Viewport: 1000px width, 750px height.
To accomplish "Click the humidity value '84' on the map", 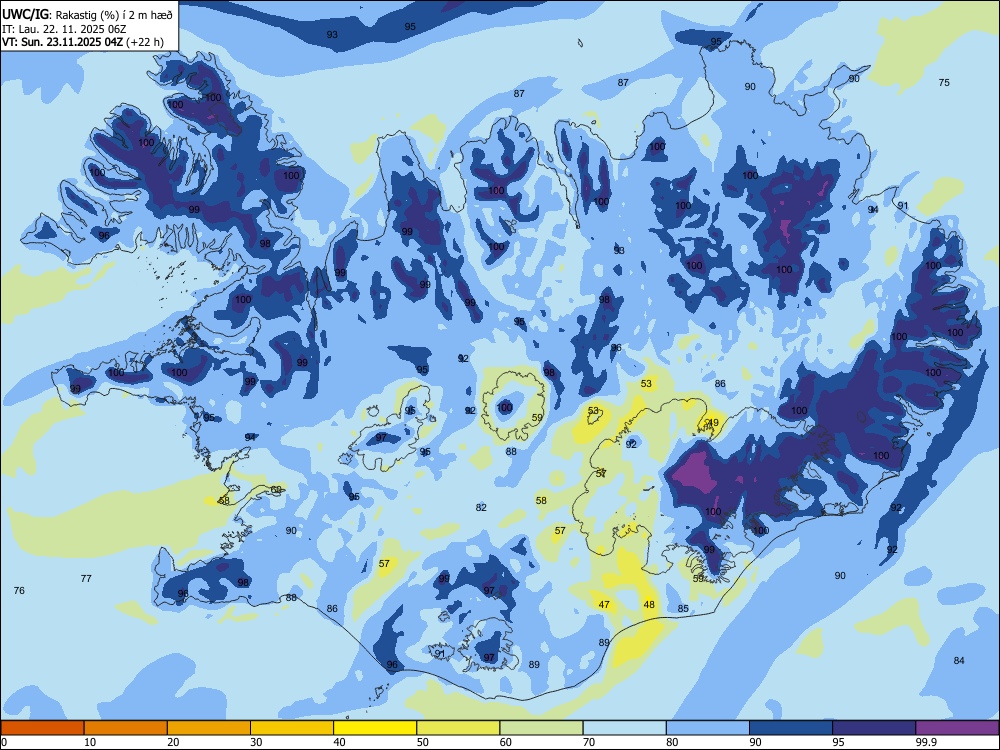I will tap(959, 660).
